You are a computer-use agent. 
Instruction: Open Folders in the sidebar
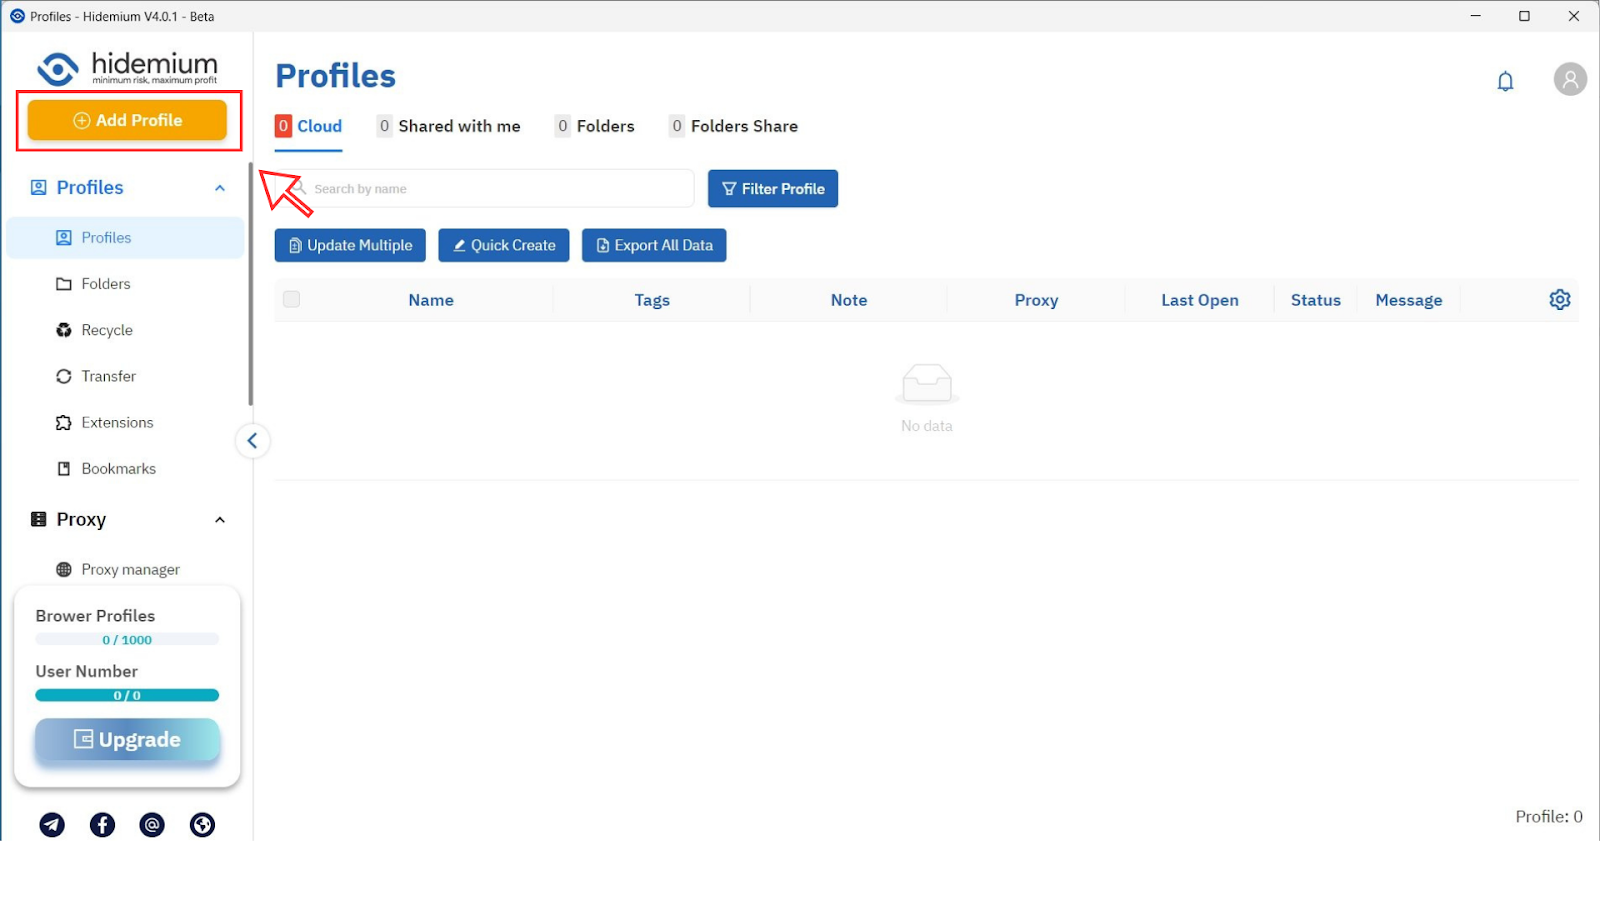(x=125, y=284)
